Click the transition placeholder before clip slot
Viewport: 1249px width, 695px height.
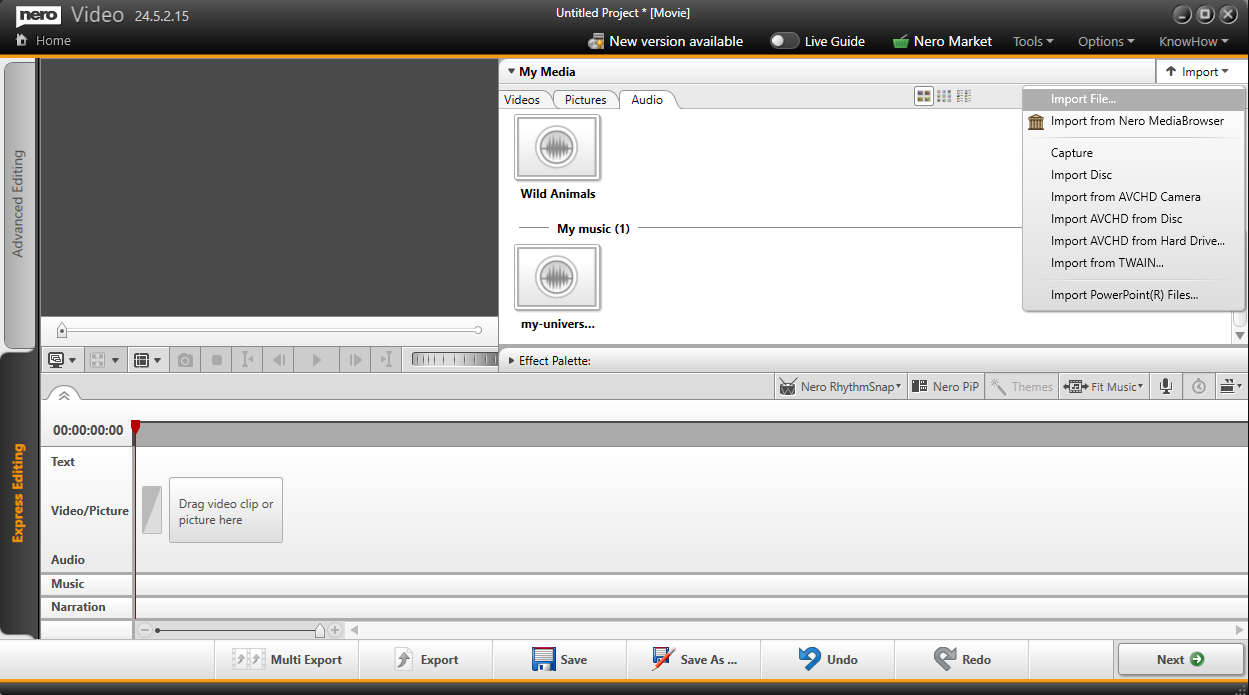tap(152, 510)
